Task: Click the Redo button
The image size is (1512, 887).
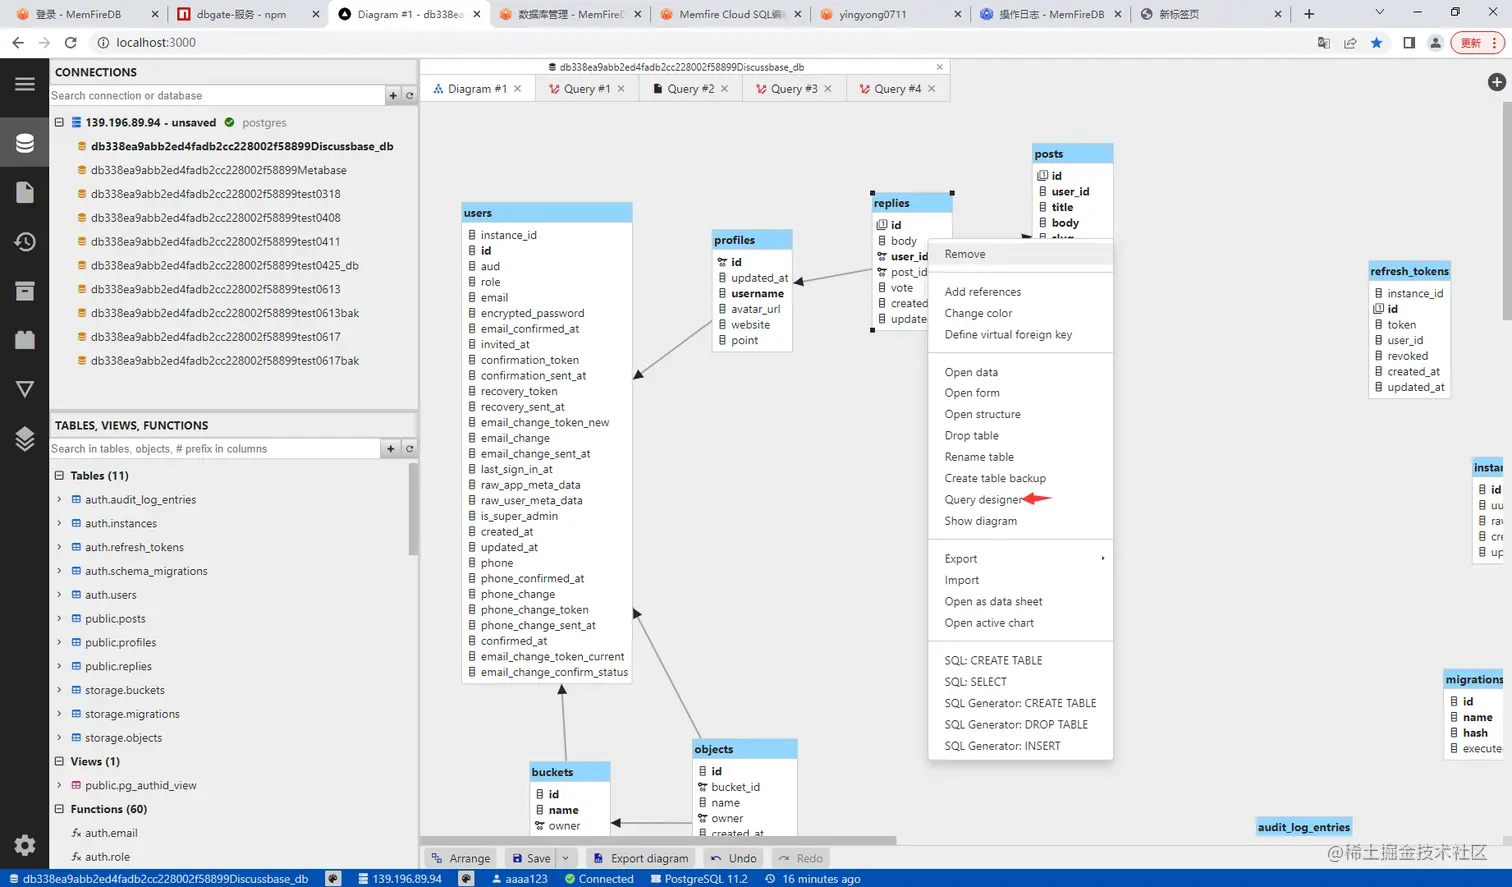Action: tap(800, 858)
